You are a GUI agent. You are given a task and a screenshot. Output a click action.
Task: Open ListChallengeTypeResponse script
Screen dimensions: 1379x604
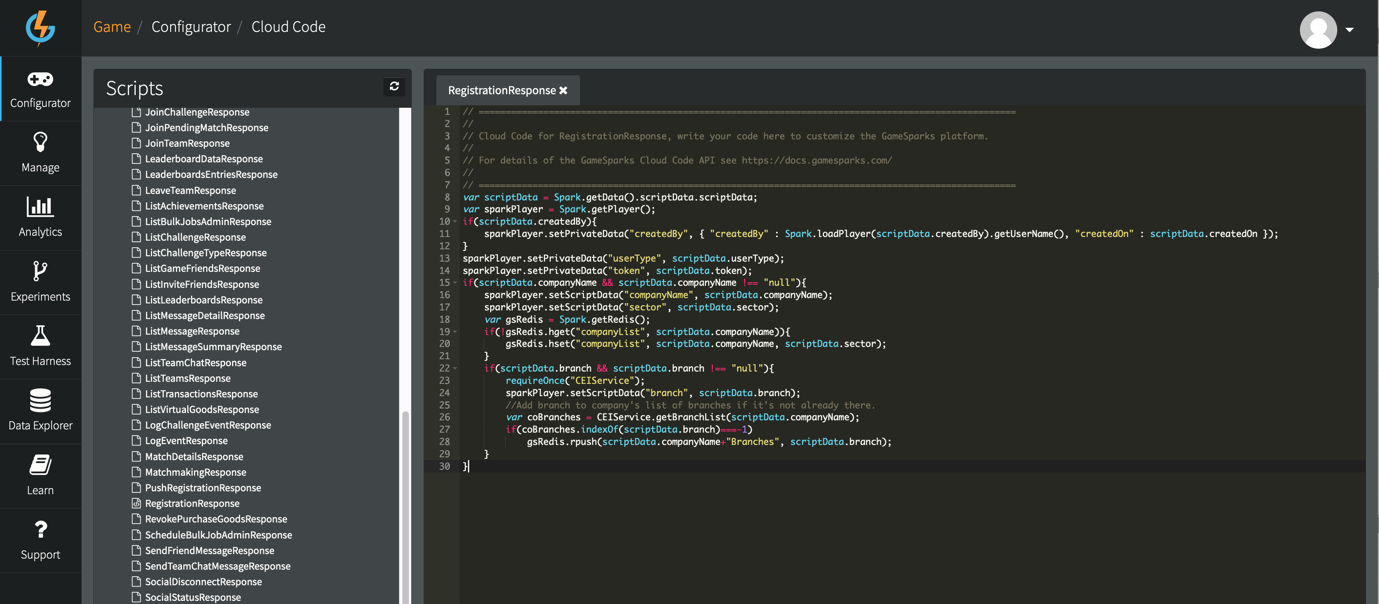pos(206,253)
